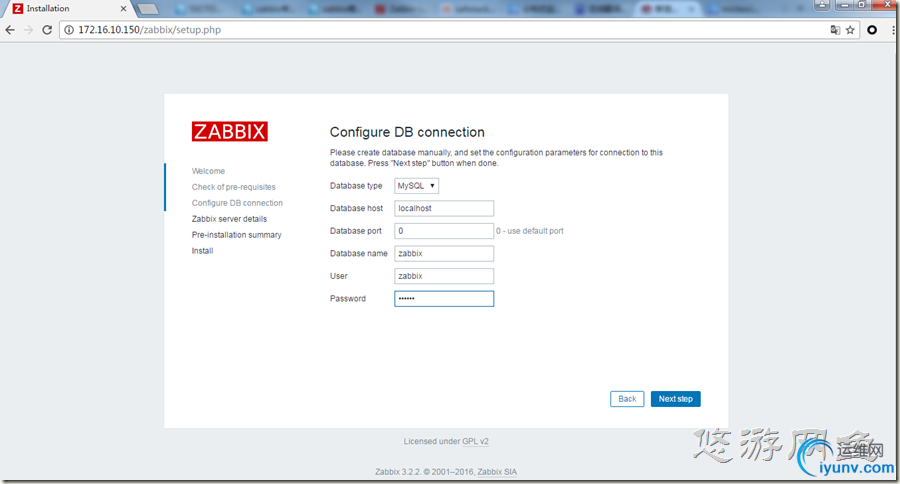Open the Zabbix SIA footer link
The width and height of the screenshot is (900, 484).
click(x=497, y=472)
